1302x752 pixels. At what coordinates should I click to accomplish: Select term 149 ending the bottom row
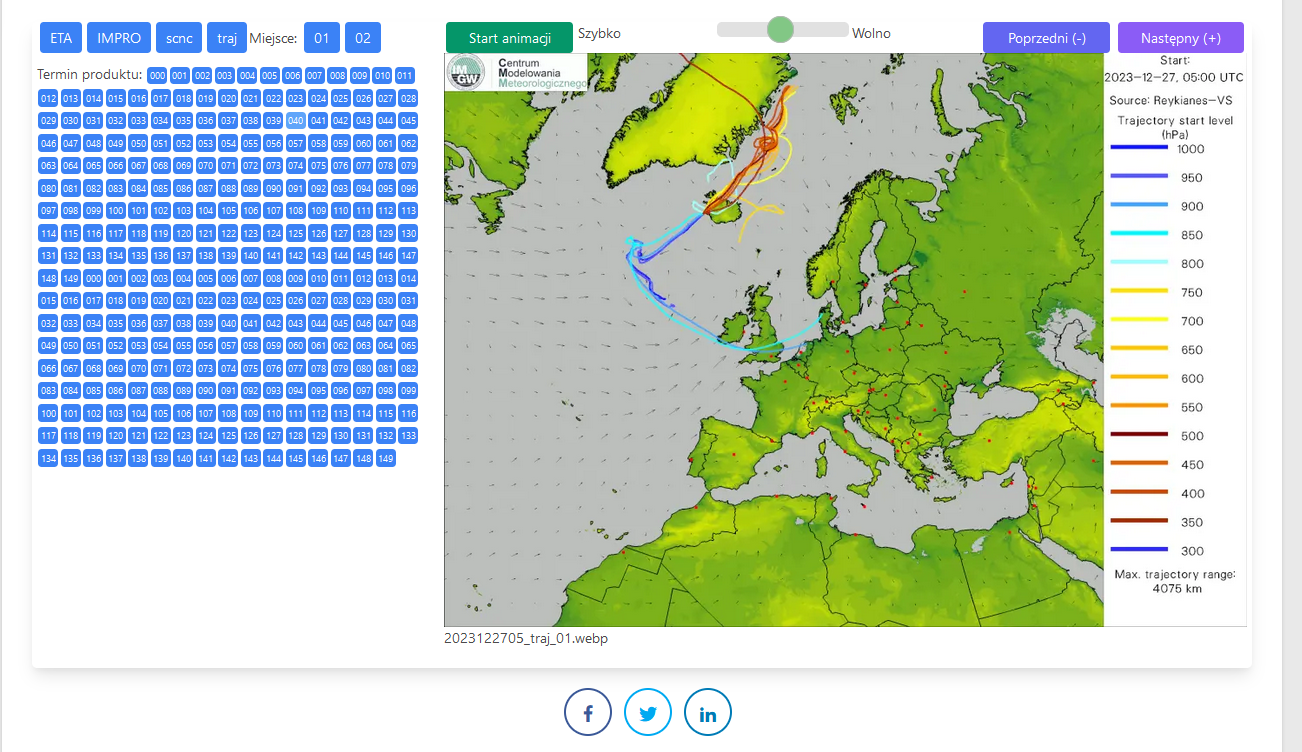click(x=385, y=458)
